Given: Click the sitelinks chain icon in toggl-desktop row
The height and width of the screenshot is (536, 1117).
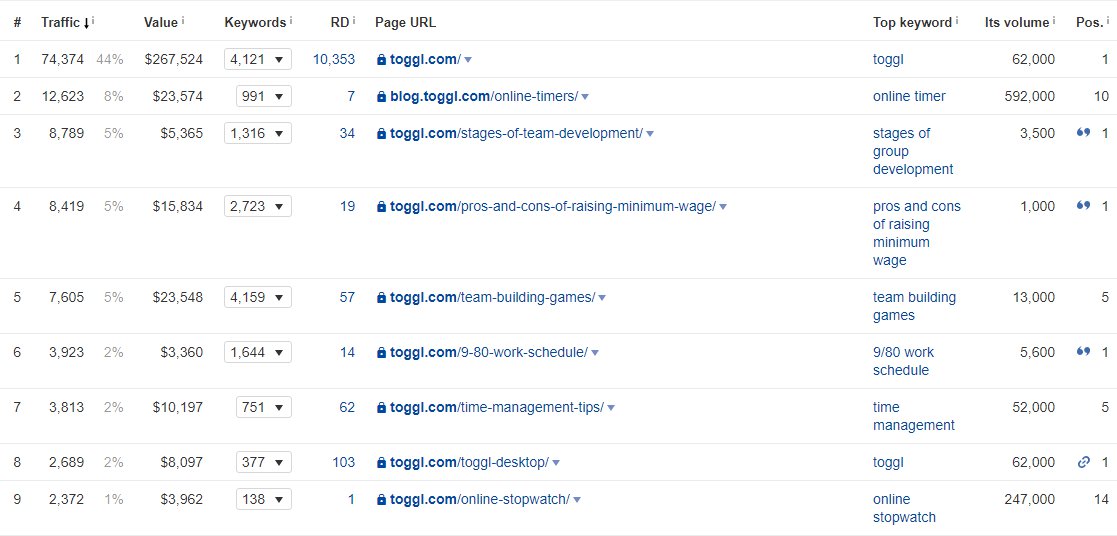Looking at the screenshot, I should point(1084,462).
